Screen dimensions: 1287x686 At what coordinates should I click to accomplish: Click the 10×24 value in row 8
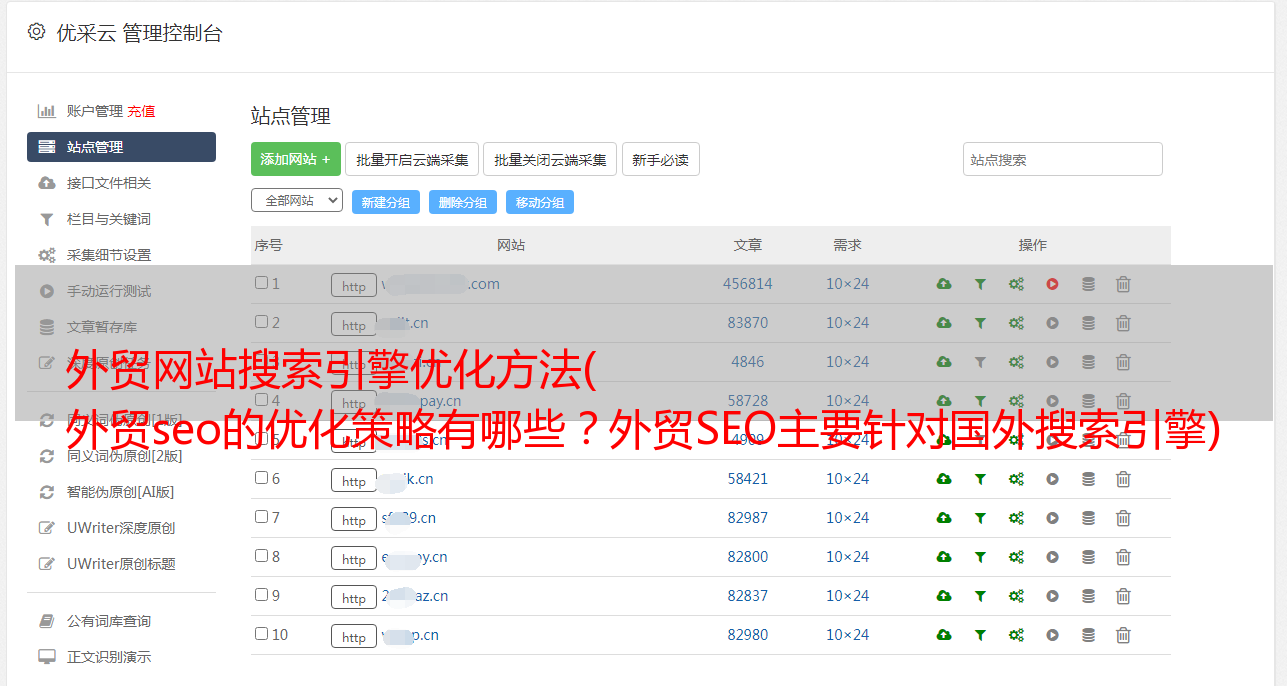click(x=848, y=557)
